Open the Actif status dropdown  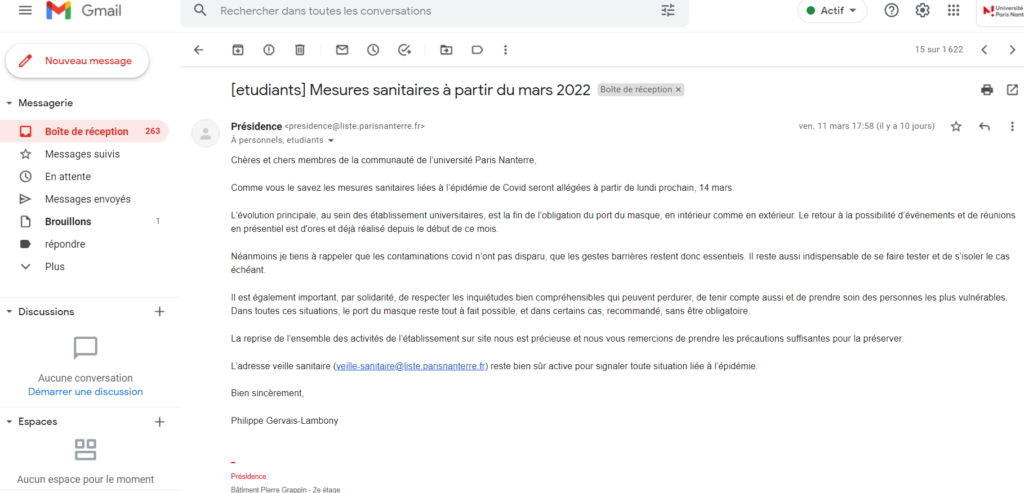click(832, 10)
